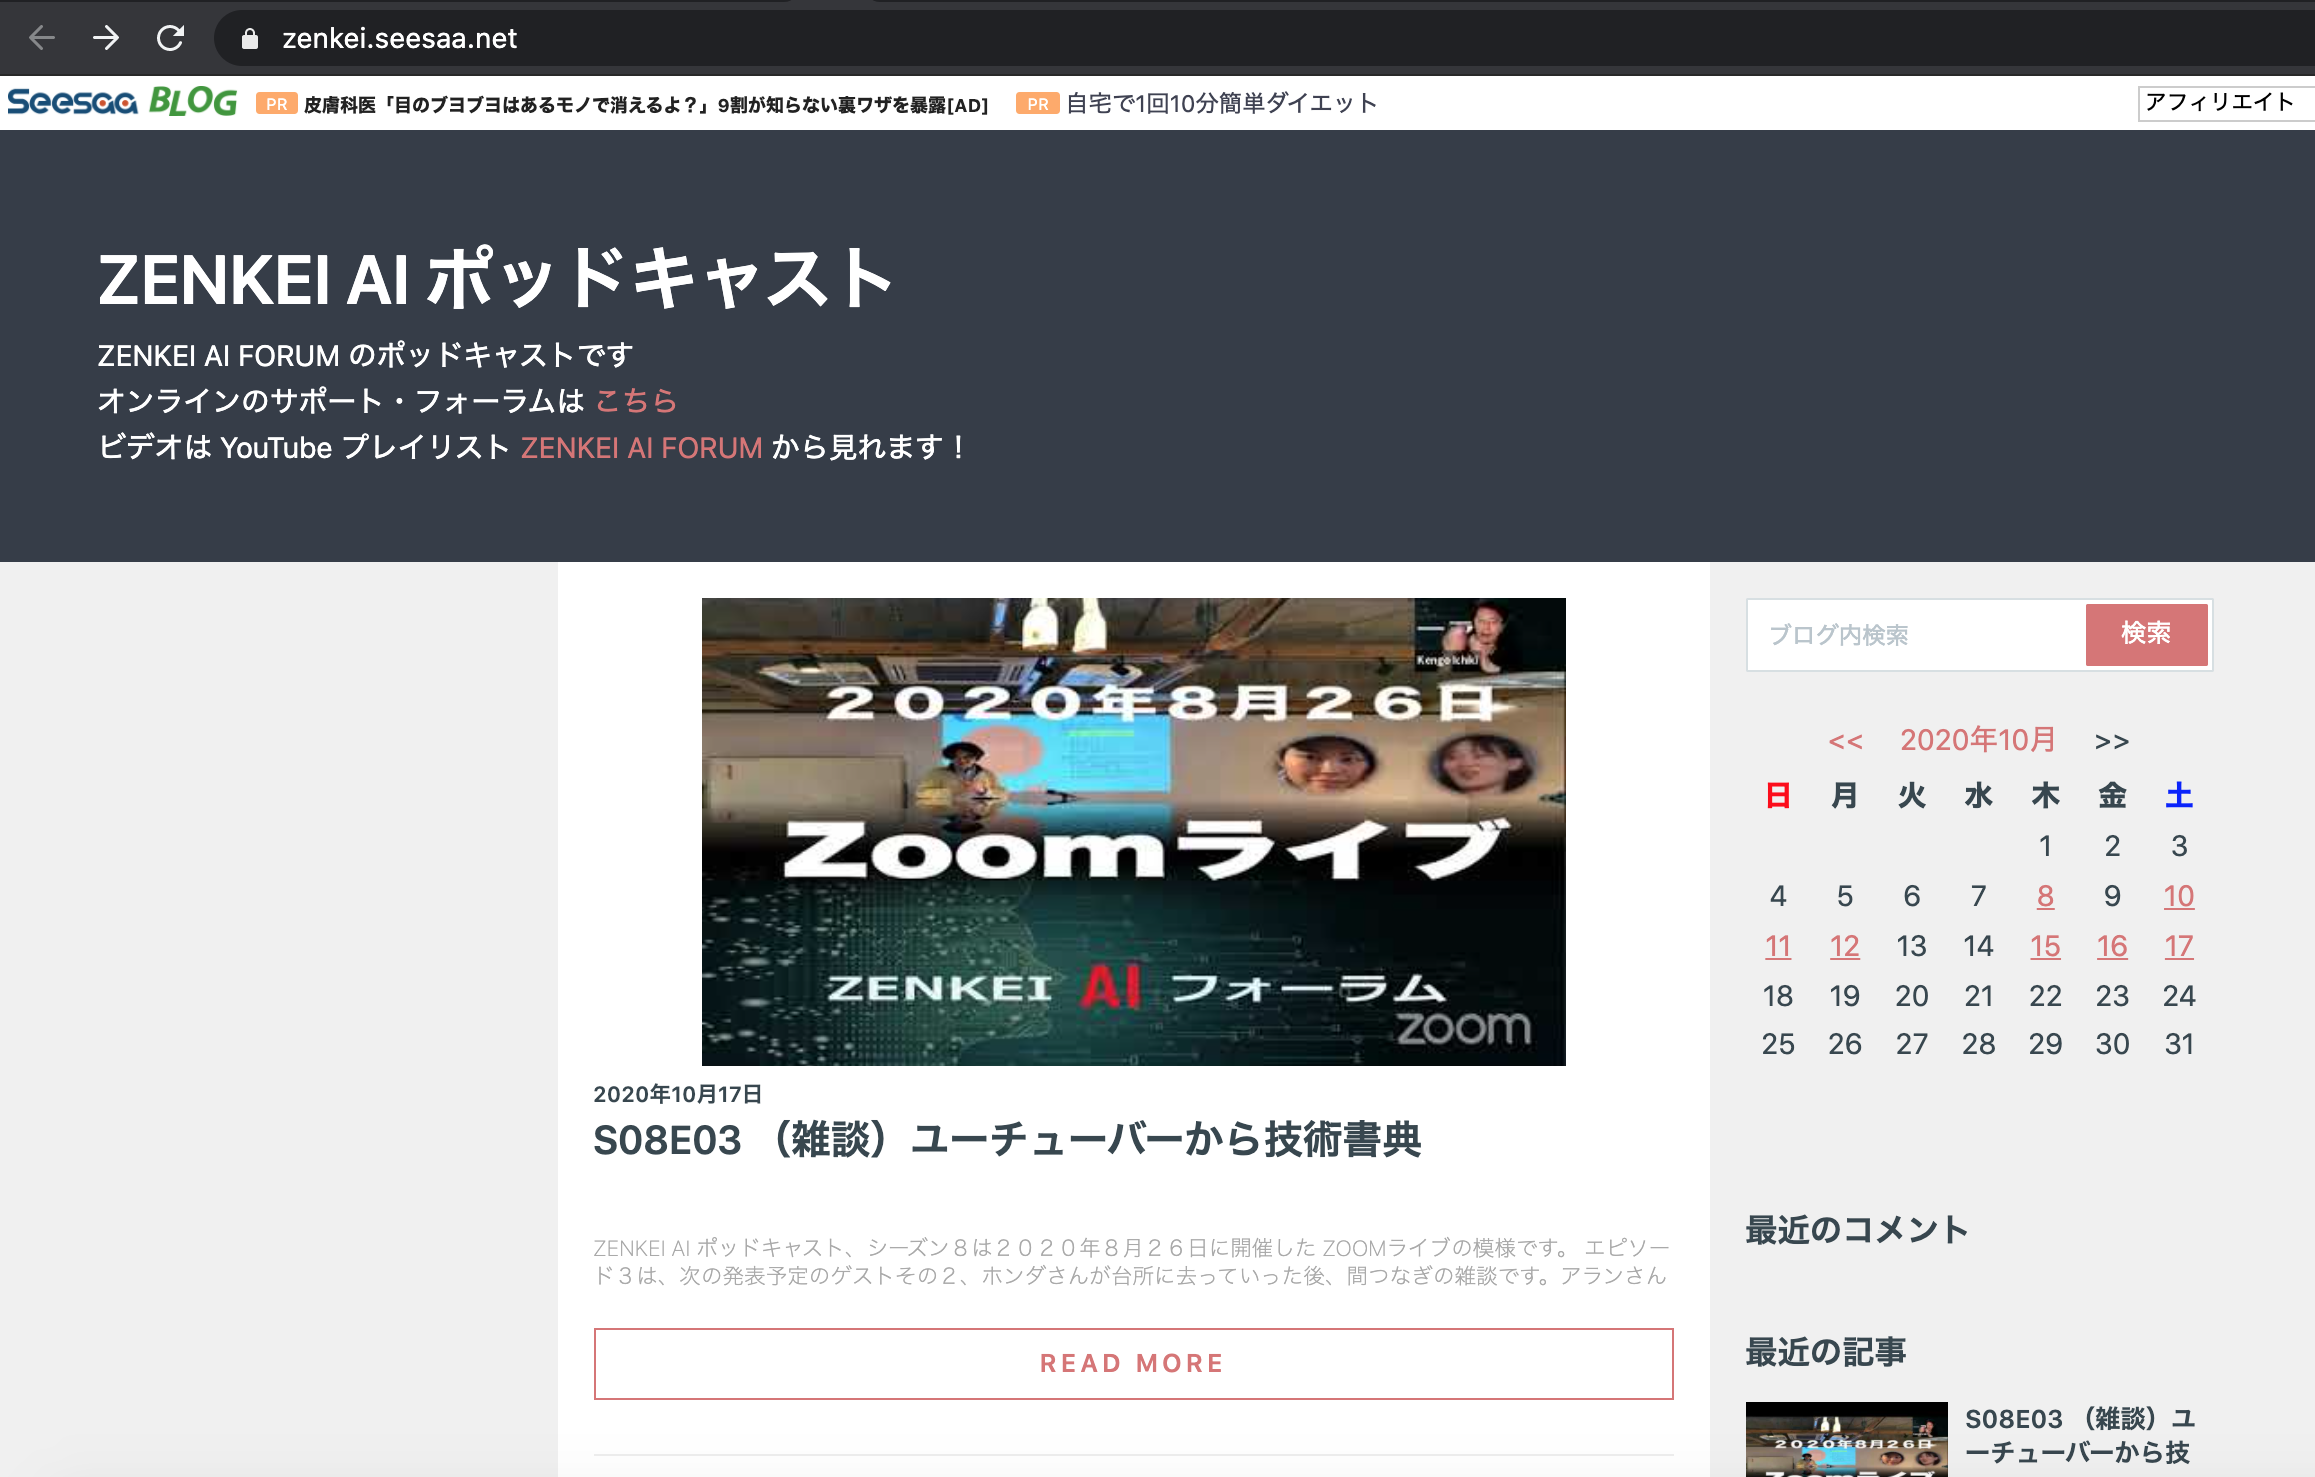Viewport: 2315px width, 1477px height.
Task: Open calendar date 17 posts
Action: coord(2179,946)
